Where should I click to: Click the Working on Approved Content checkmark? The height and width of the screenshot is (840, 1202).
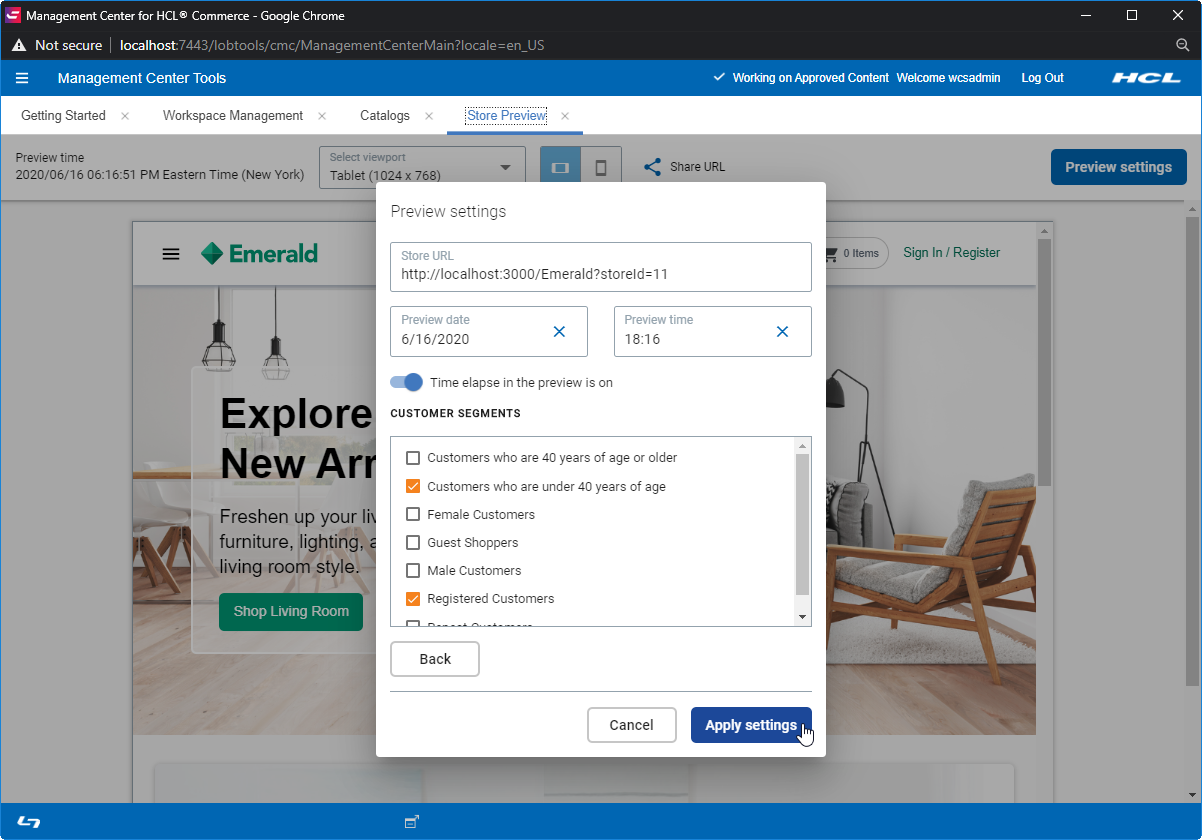(719, 77)
